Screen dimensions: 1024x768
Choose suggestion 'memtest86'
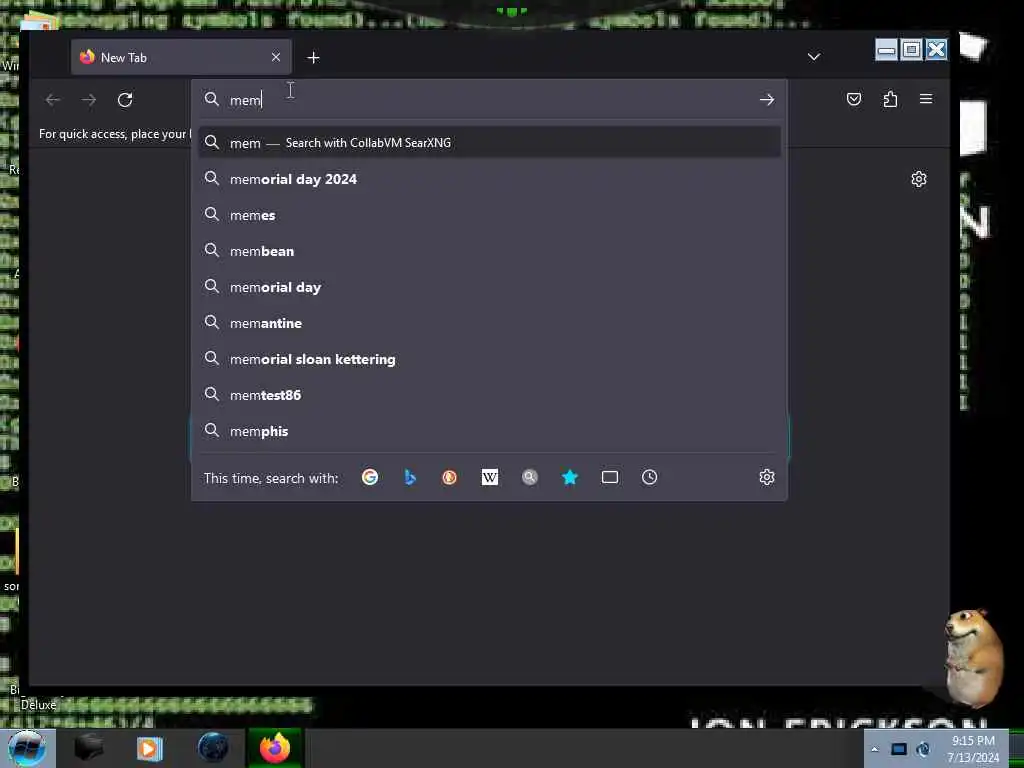pos(489,395)
